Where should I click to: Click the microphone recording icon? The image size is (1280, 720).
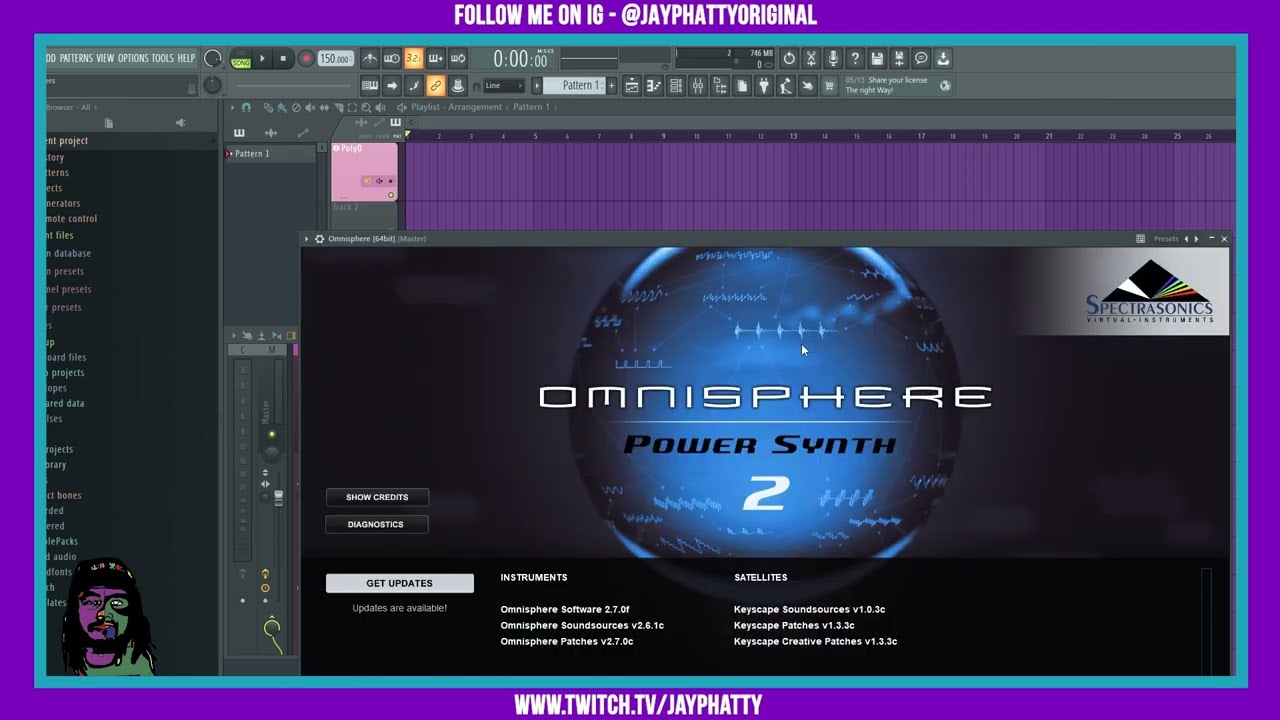pos(833,58)
